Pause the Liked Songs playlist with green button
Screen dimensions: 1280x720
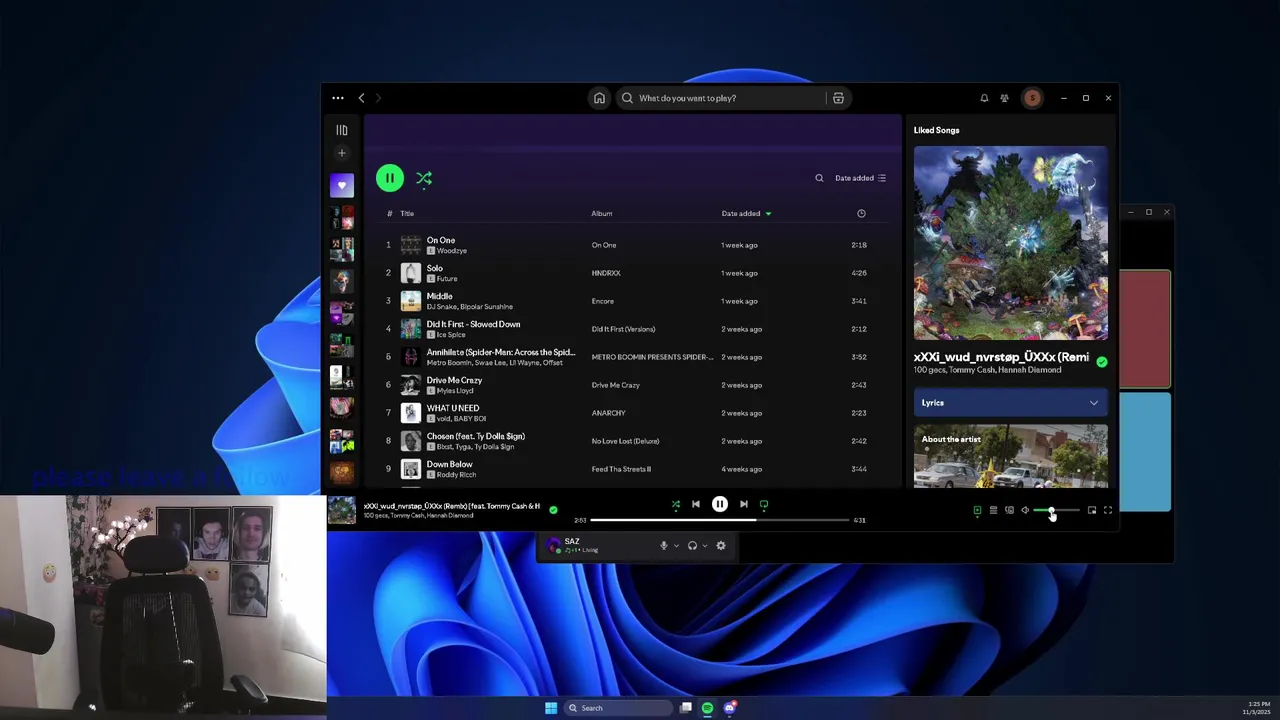[x=390, y=178]
